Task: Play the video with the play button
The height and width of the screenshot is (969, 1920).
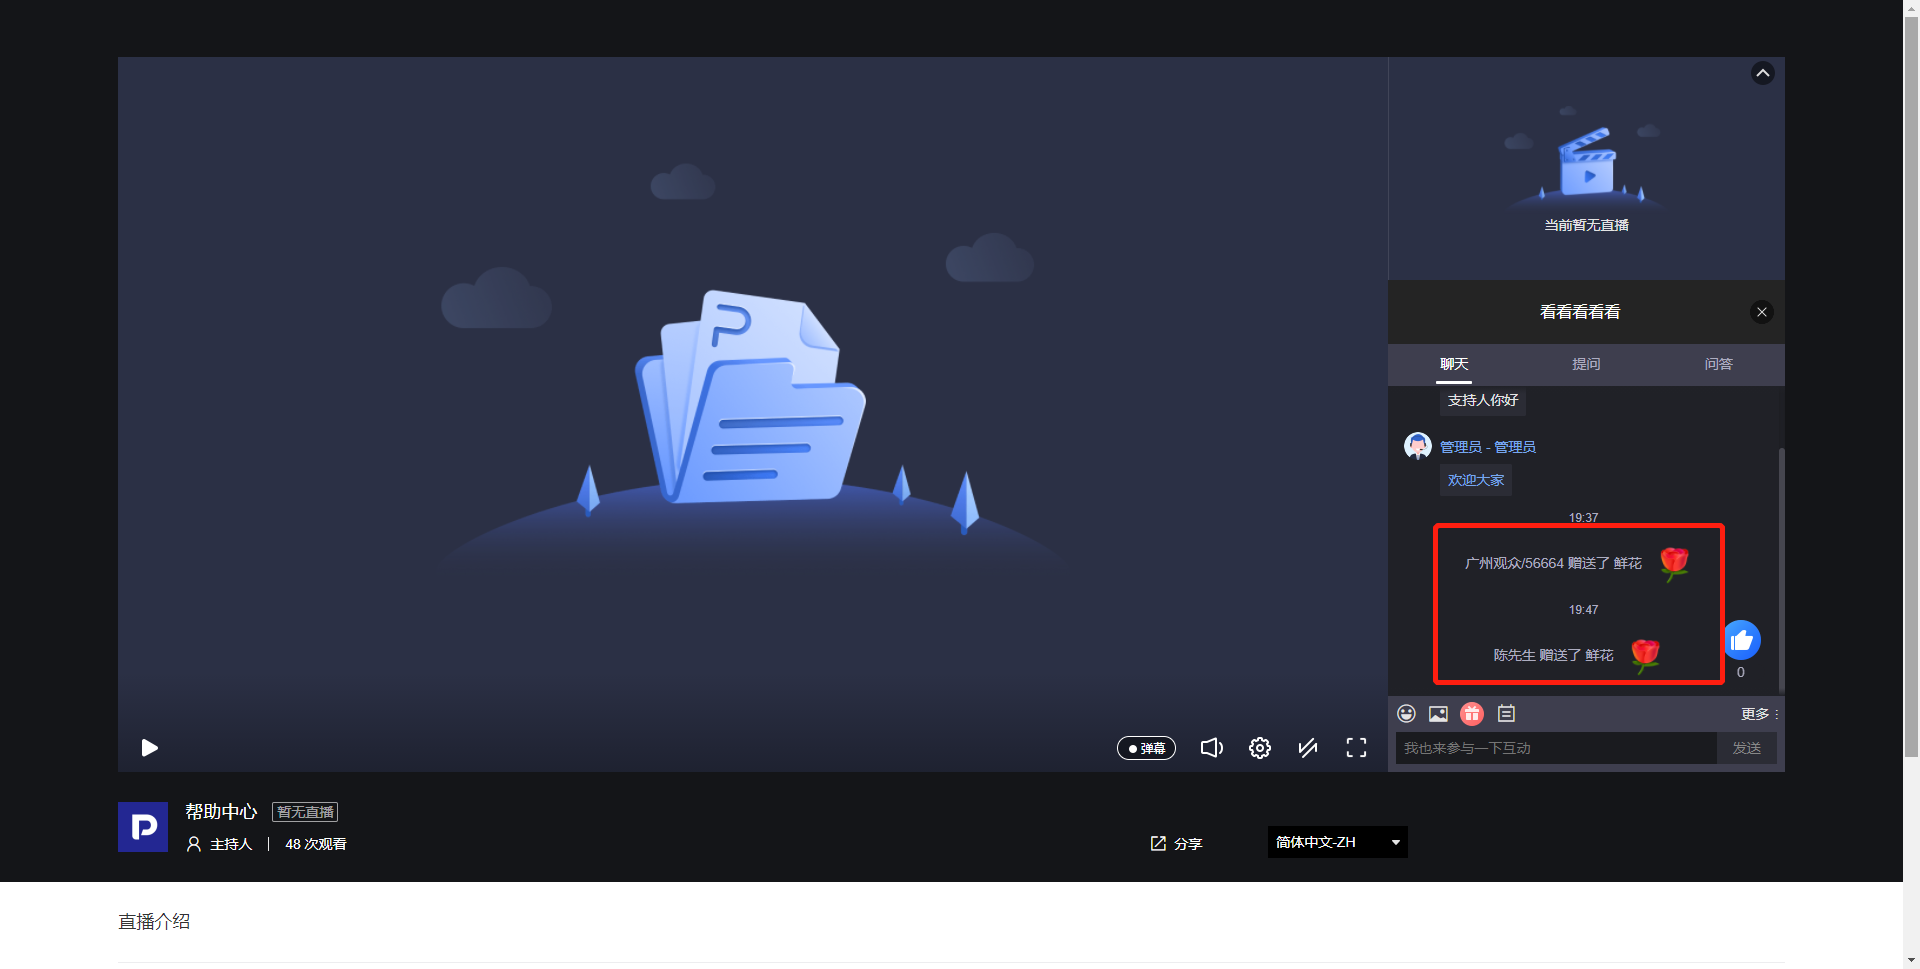Action: [150, 748]
